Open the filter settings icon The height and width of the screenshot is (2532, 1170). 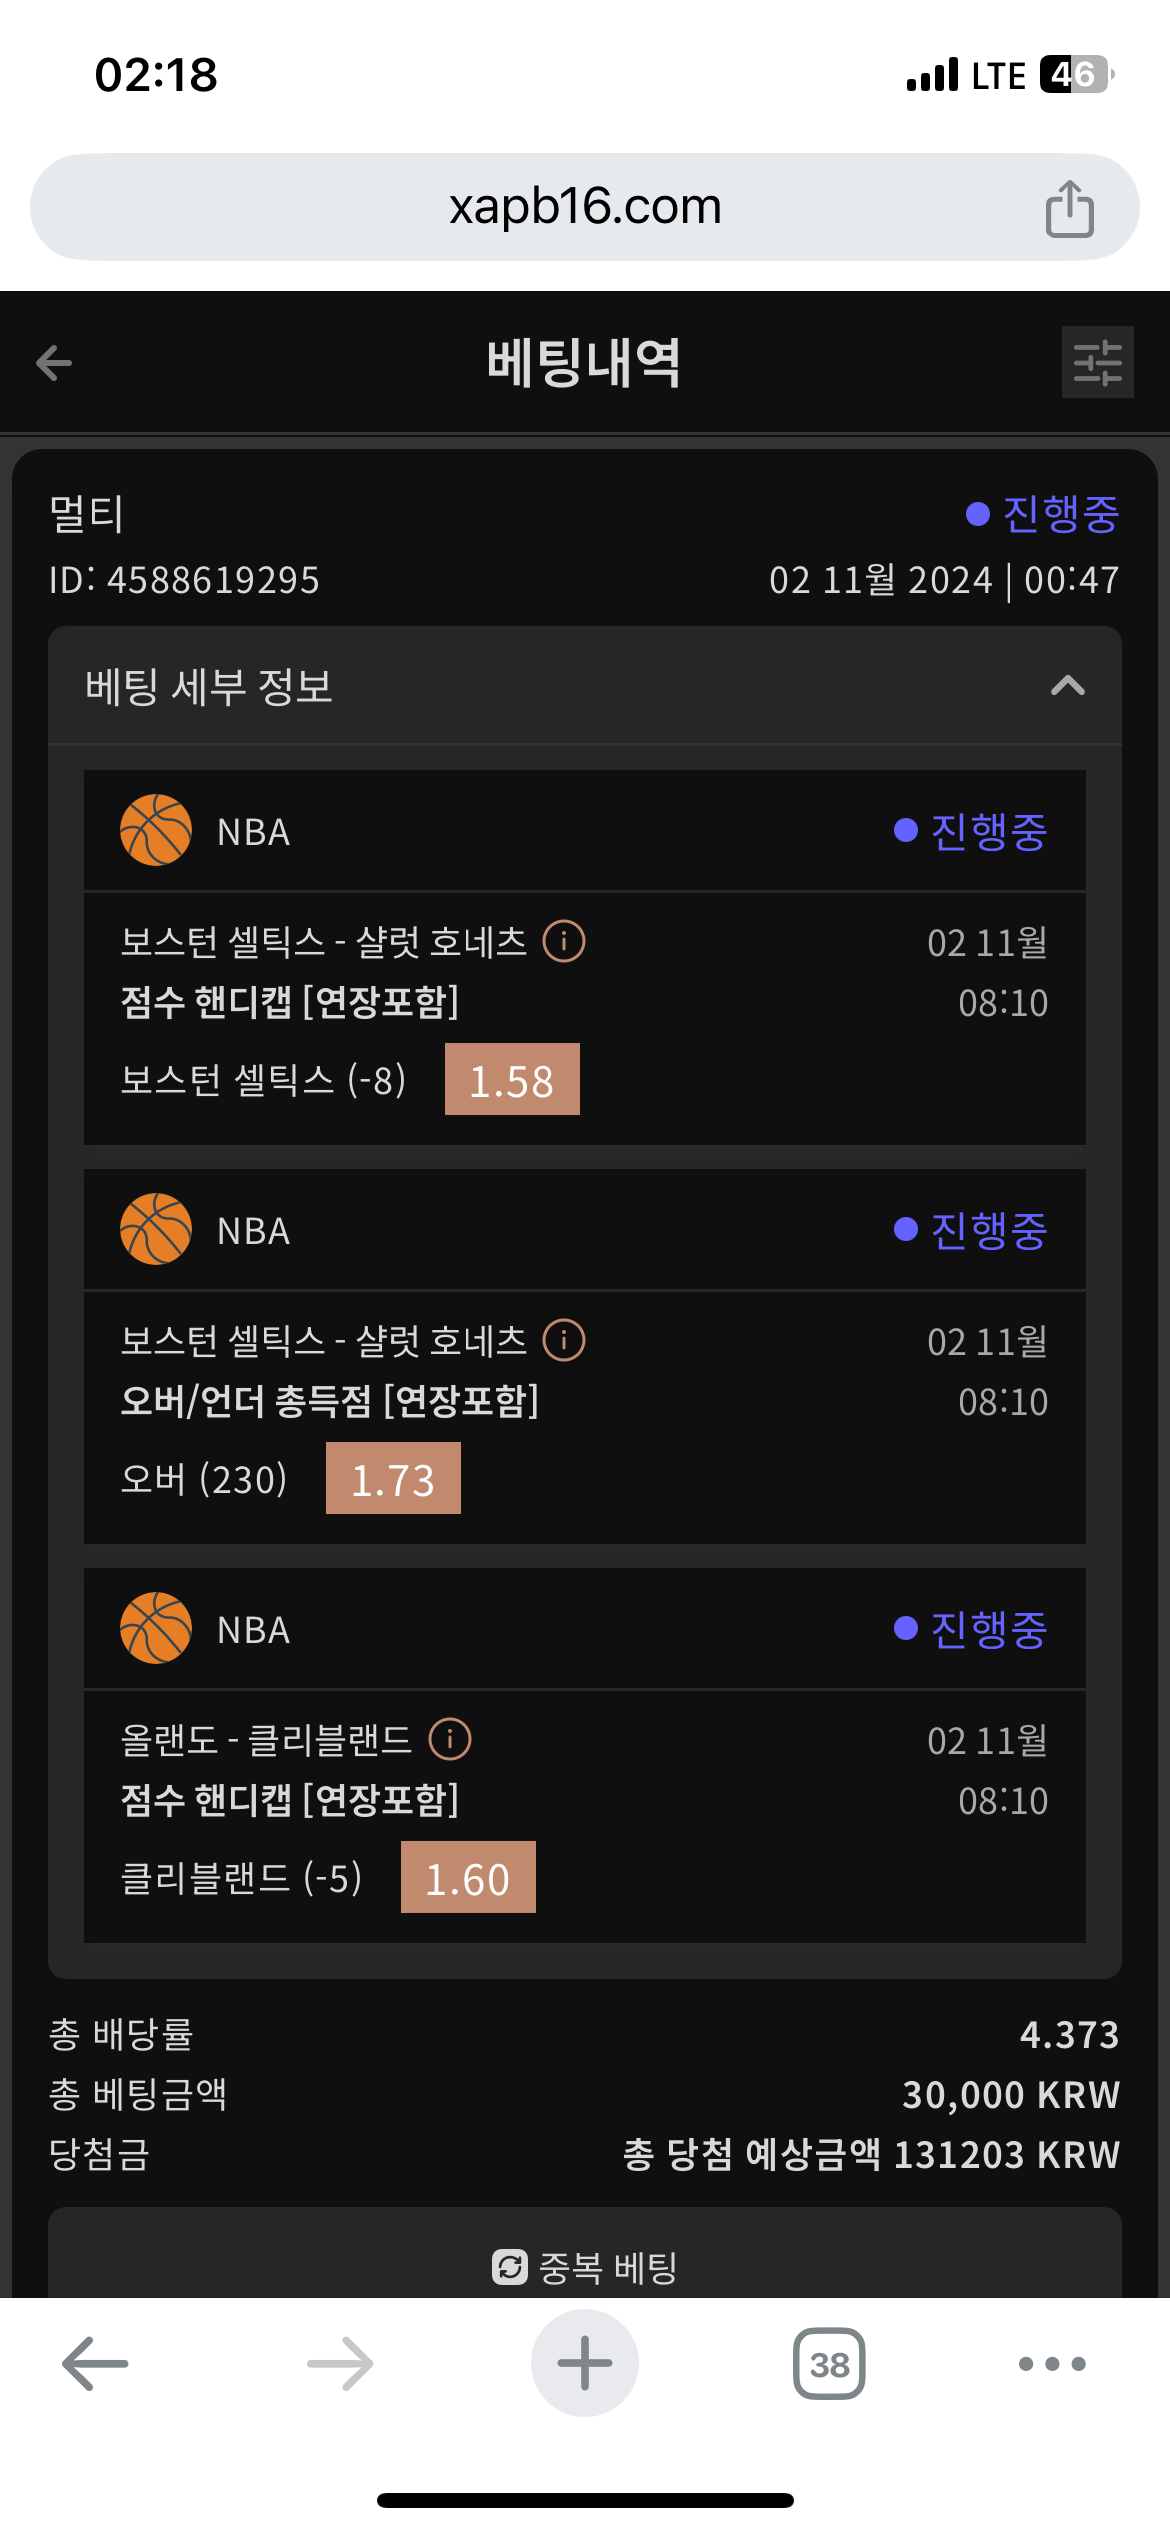[x=1097, y=362]
